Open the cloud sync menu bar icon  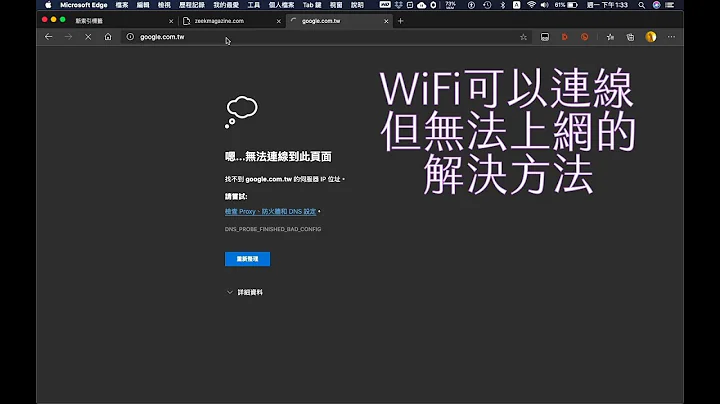(422, 5)
